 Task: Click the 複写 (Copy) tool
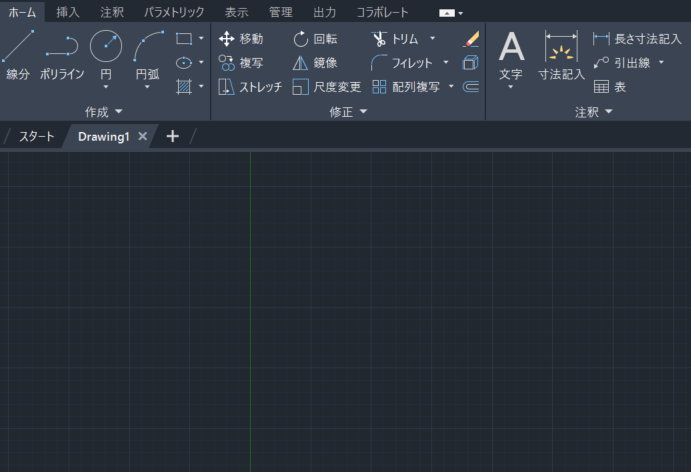(240, 63)
